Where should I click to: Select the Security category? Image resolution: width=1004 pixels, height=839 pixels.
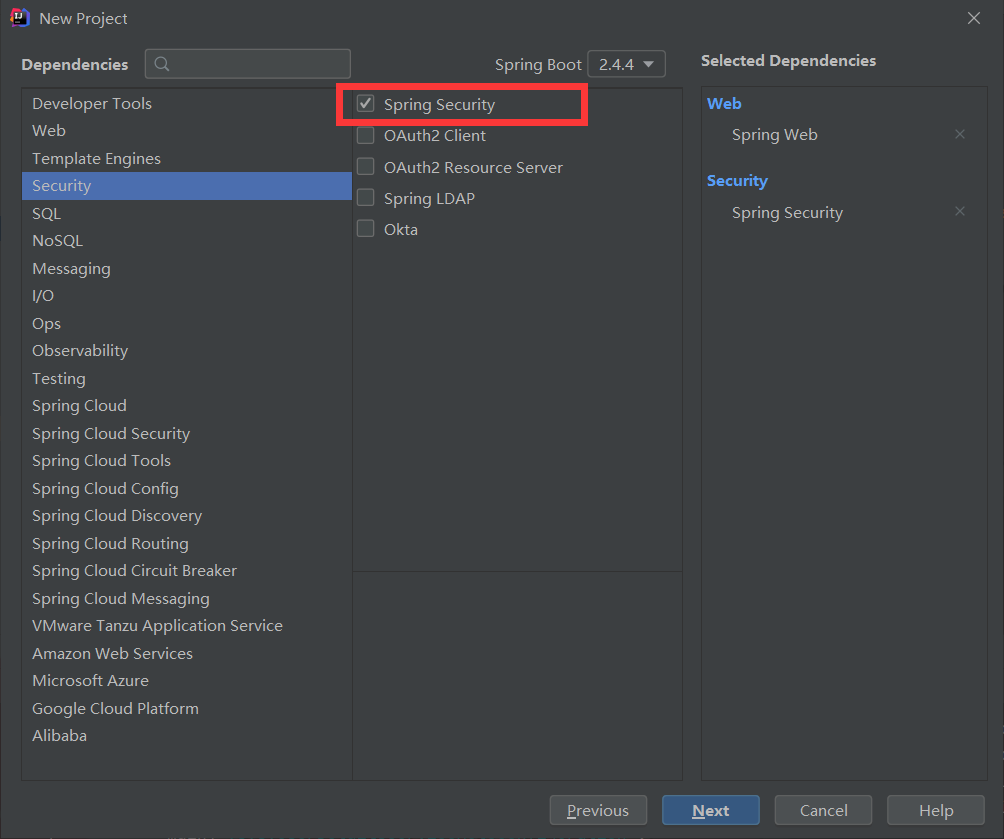tap(186, 186)
